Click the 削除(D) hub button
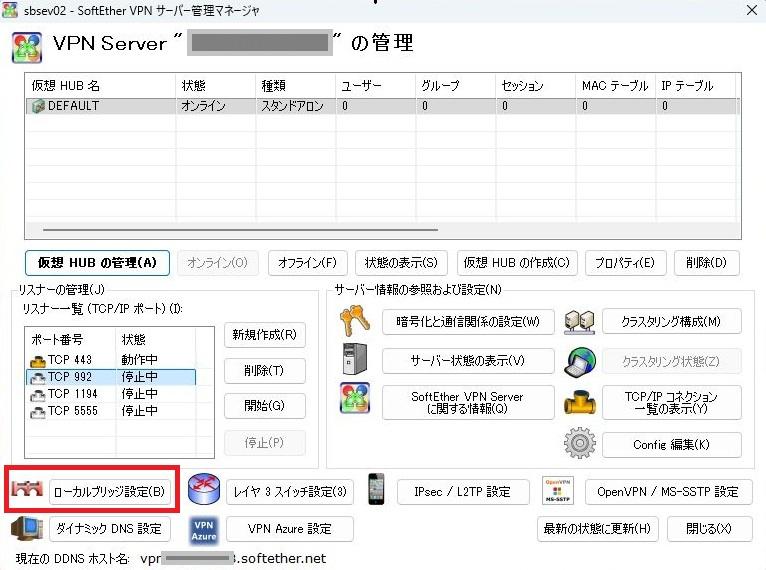Screen dimensions: 766x570 tap(706, 263)
